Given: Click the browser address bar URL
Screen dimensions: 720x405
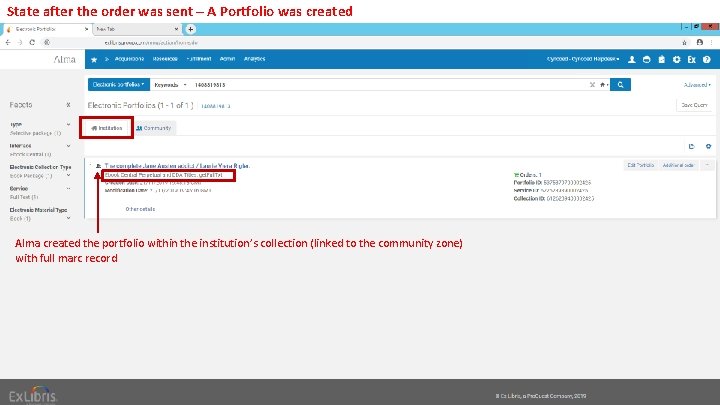Looking at the screenshot, I should coord(151,43).
